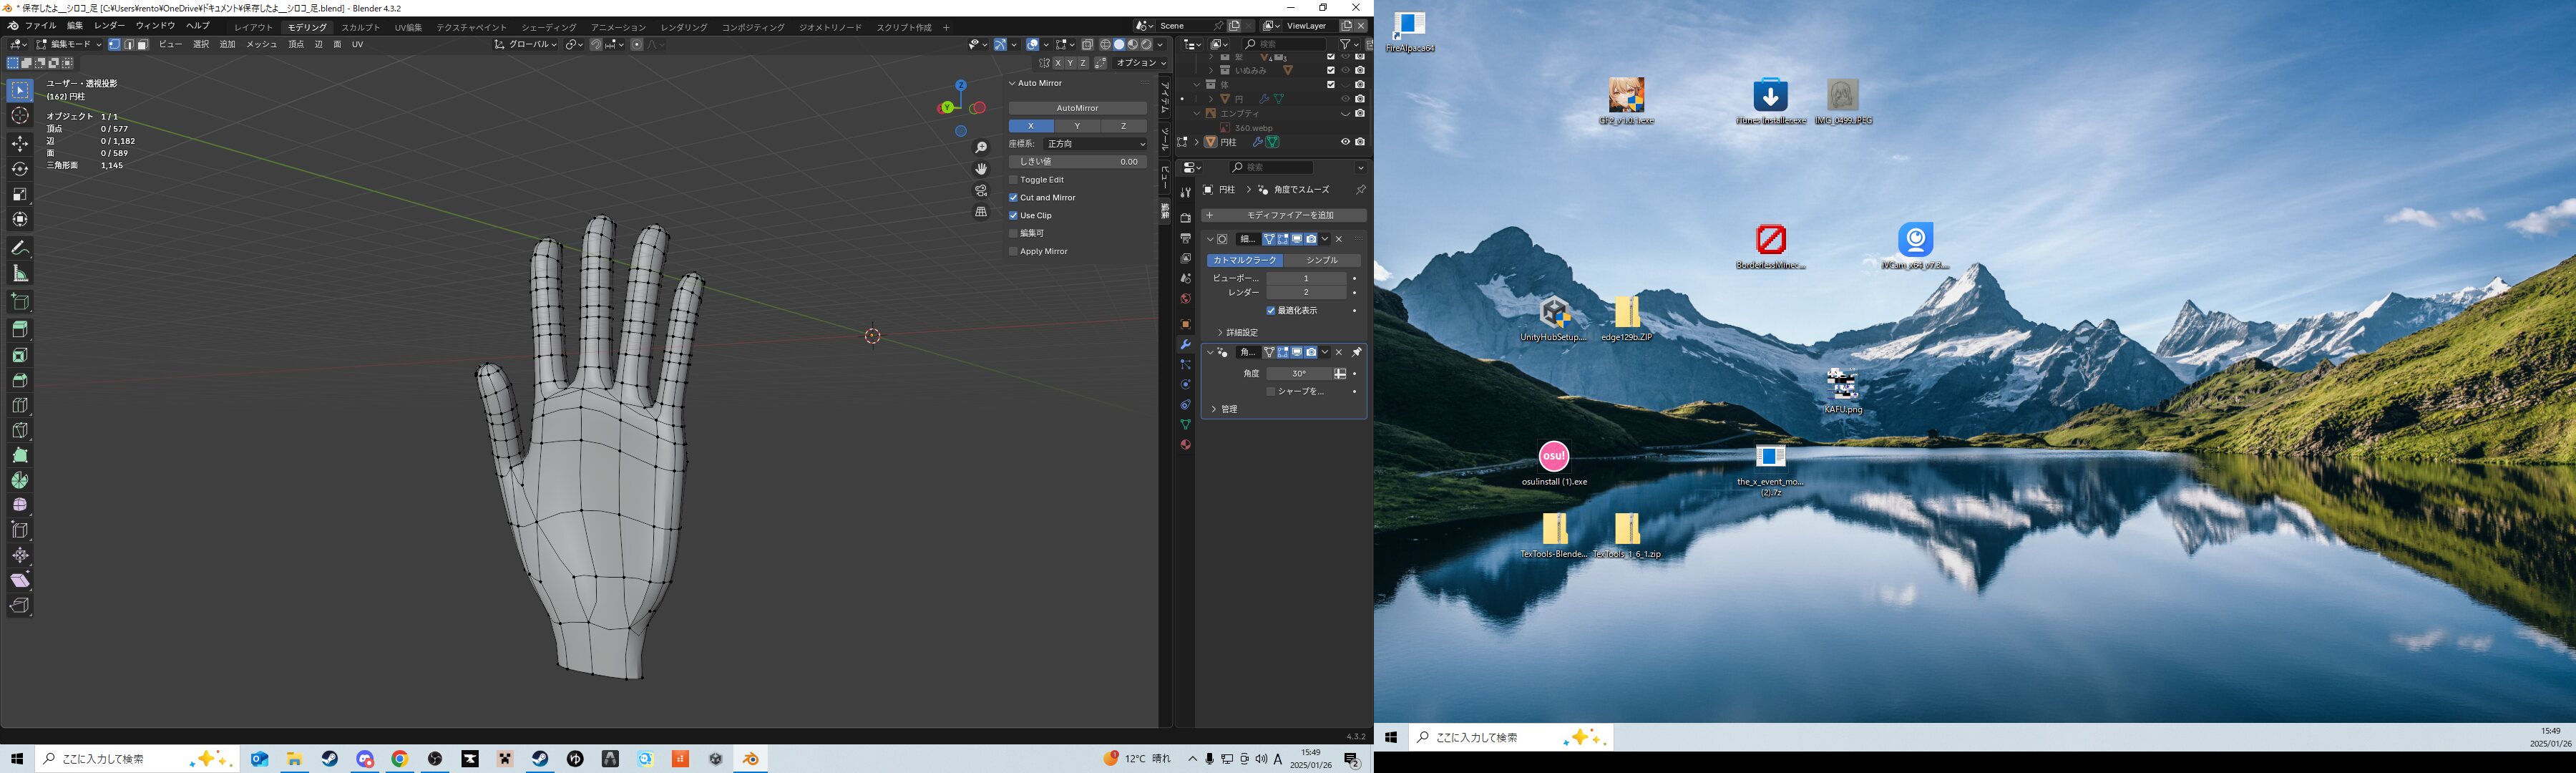Select the Knife tool
Screen dimensions: 2576x773
(x=20, y=430)
